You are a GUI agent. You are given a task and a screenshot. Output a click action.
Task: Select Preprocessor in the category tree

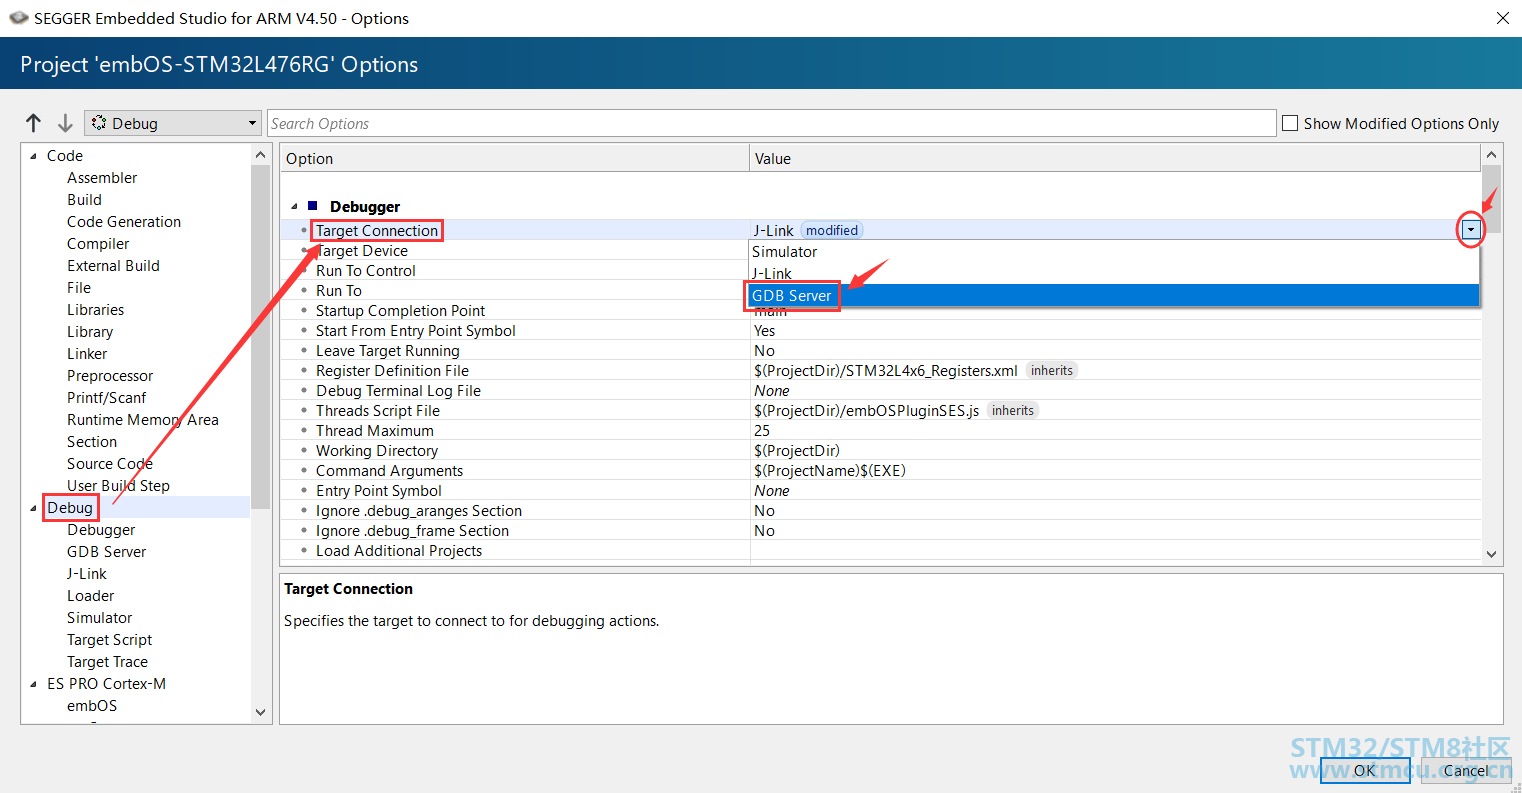(110, 376)
